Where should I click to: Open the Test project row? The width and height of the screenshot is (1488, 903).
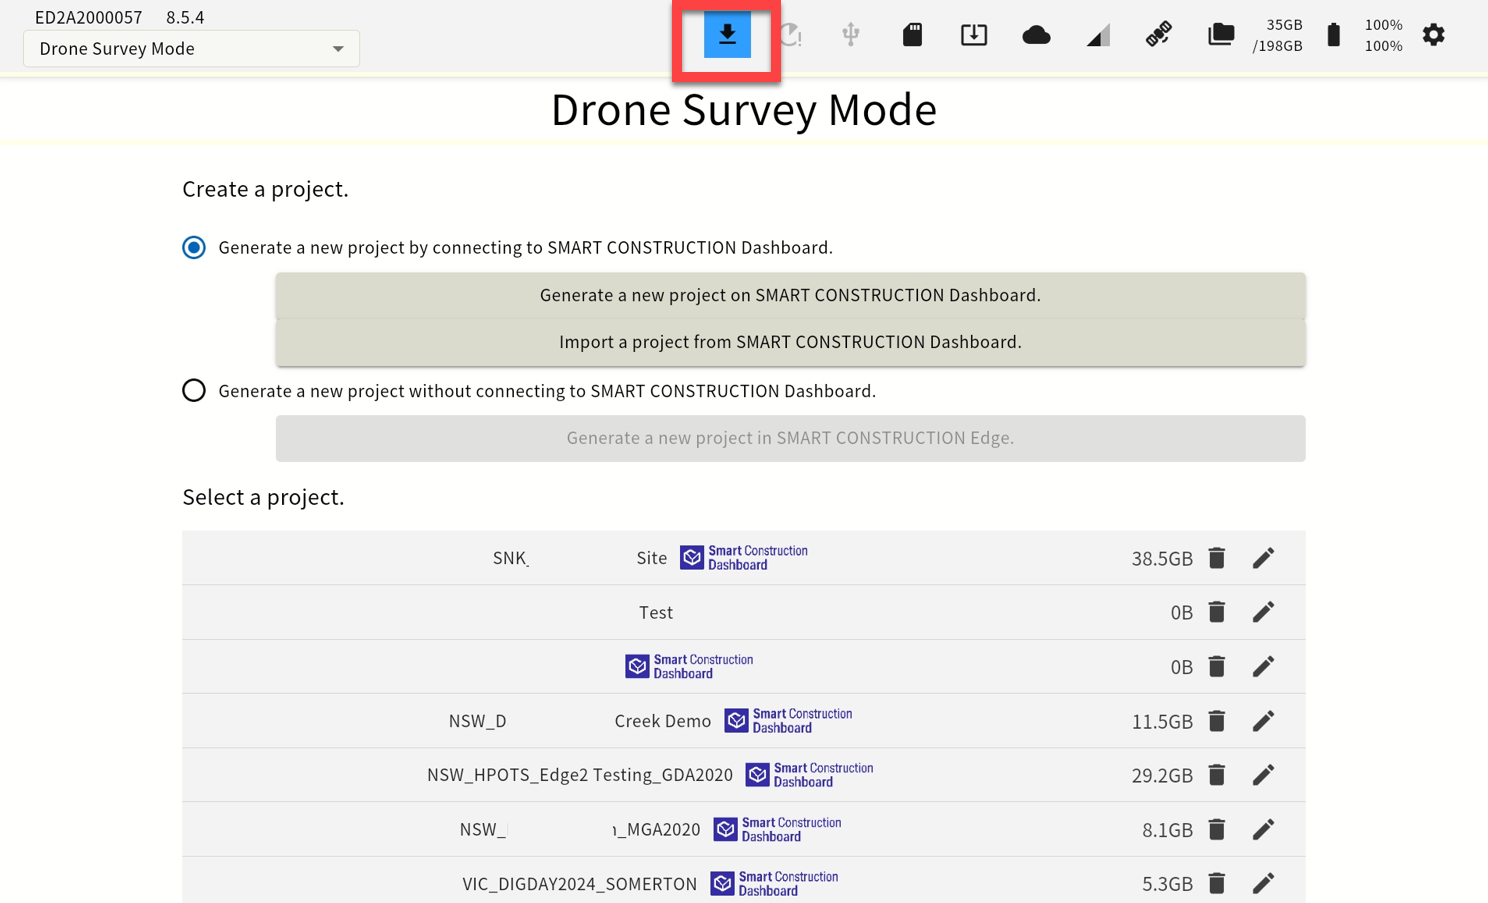pyautogui.click(x=743, y=612)
